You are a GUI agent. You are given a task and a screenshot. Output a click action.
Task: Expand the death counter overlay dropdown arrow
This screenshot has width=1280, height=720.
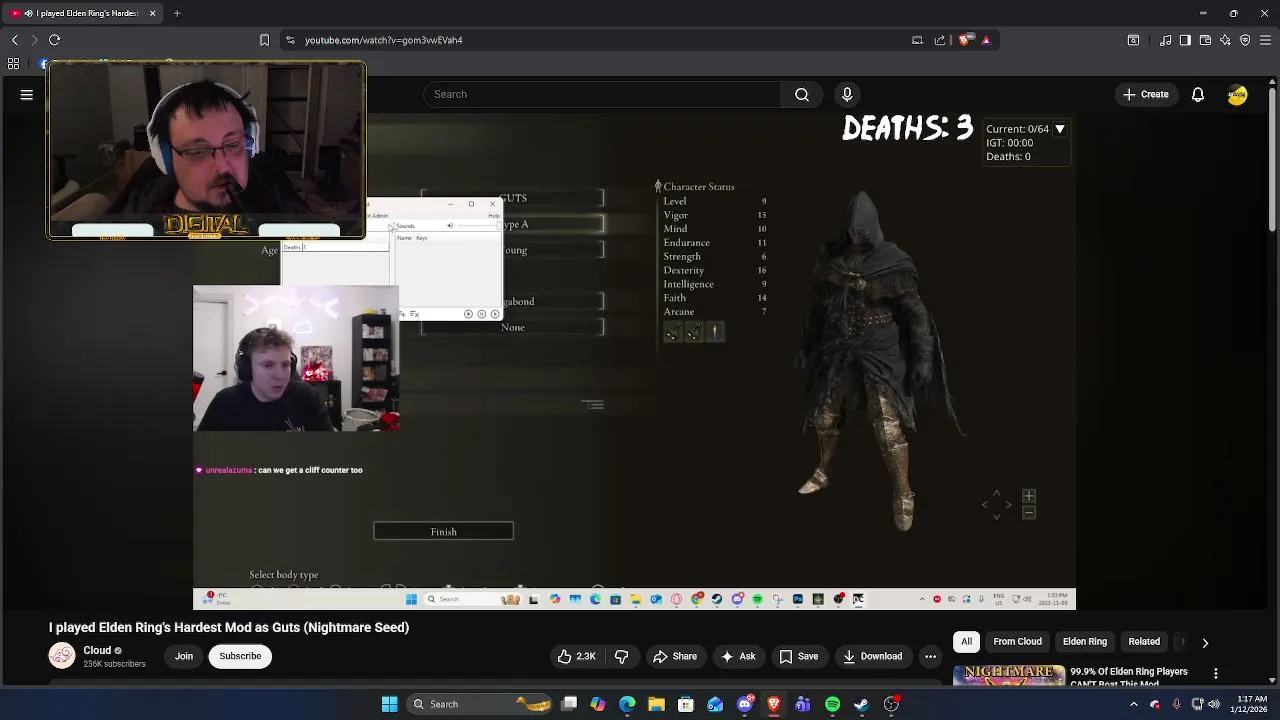tap(1060, 129)
